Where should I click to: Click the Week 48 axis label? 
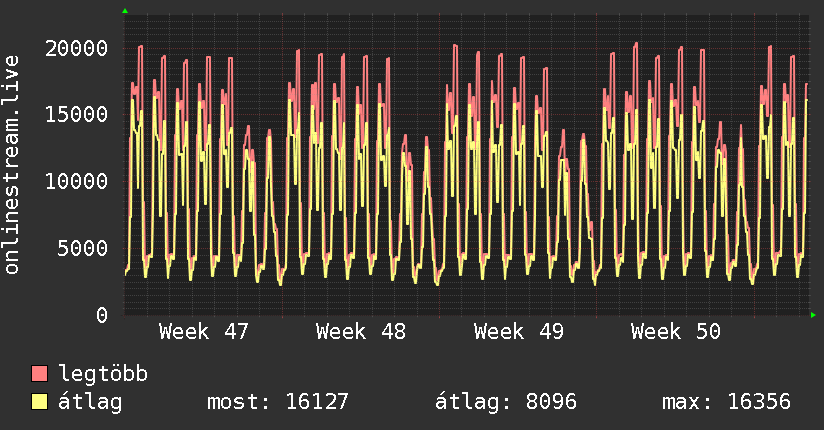tap(360, 332)
